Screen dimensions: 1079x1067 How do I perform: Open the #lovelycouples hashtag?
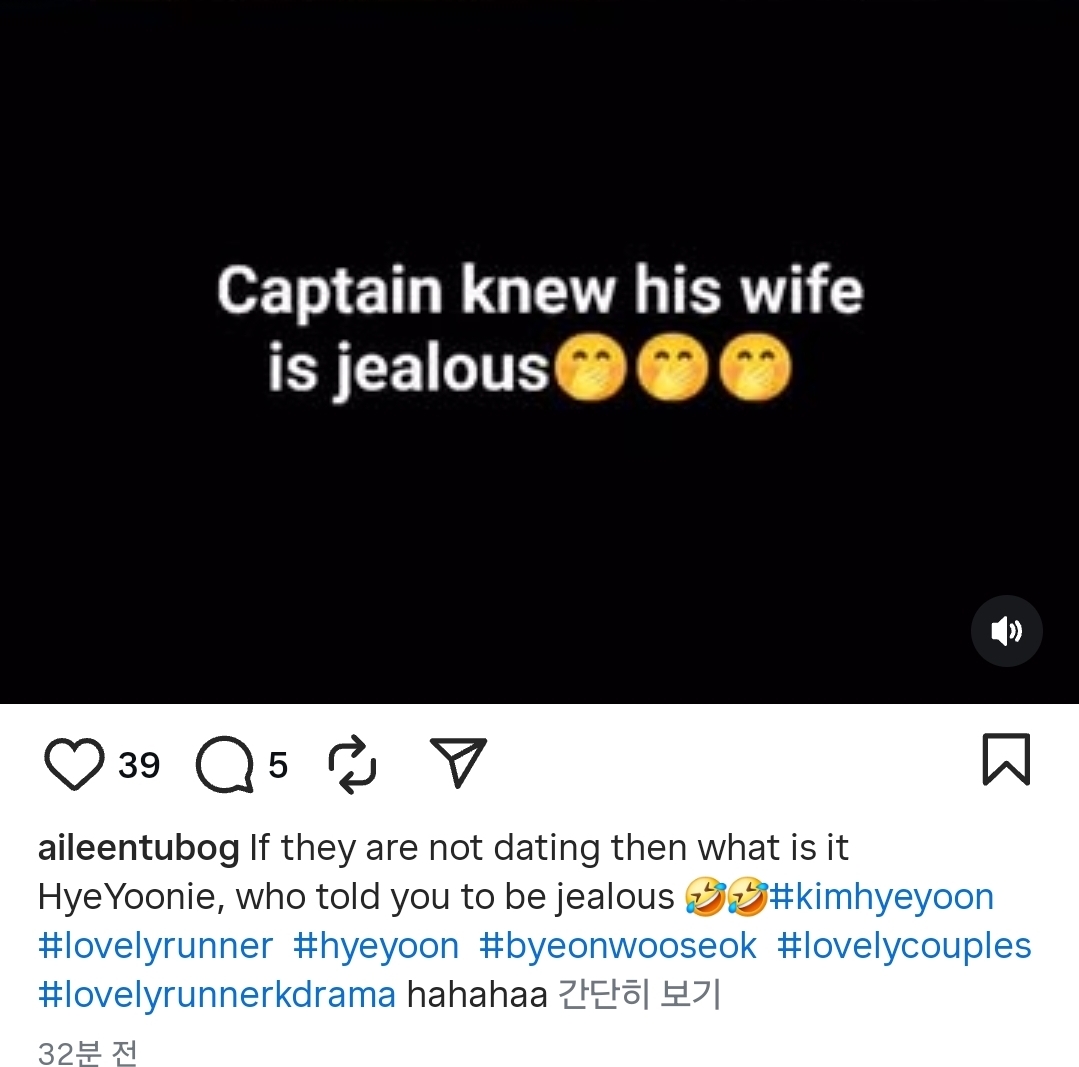(x=904, y=945)
